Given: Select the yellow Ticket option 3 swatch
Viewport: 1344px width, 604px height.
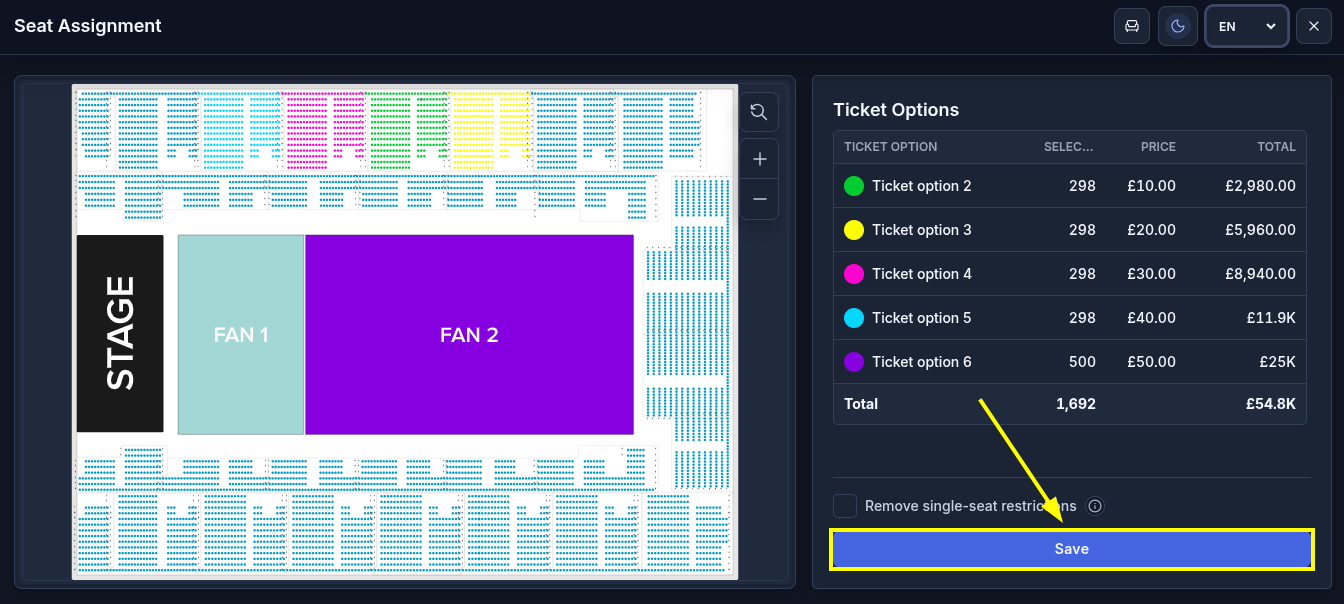Looking at the screenshot, I should (854, 230).
